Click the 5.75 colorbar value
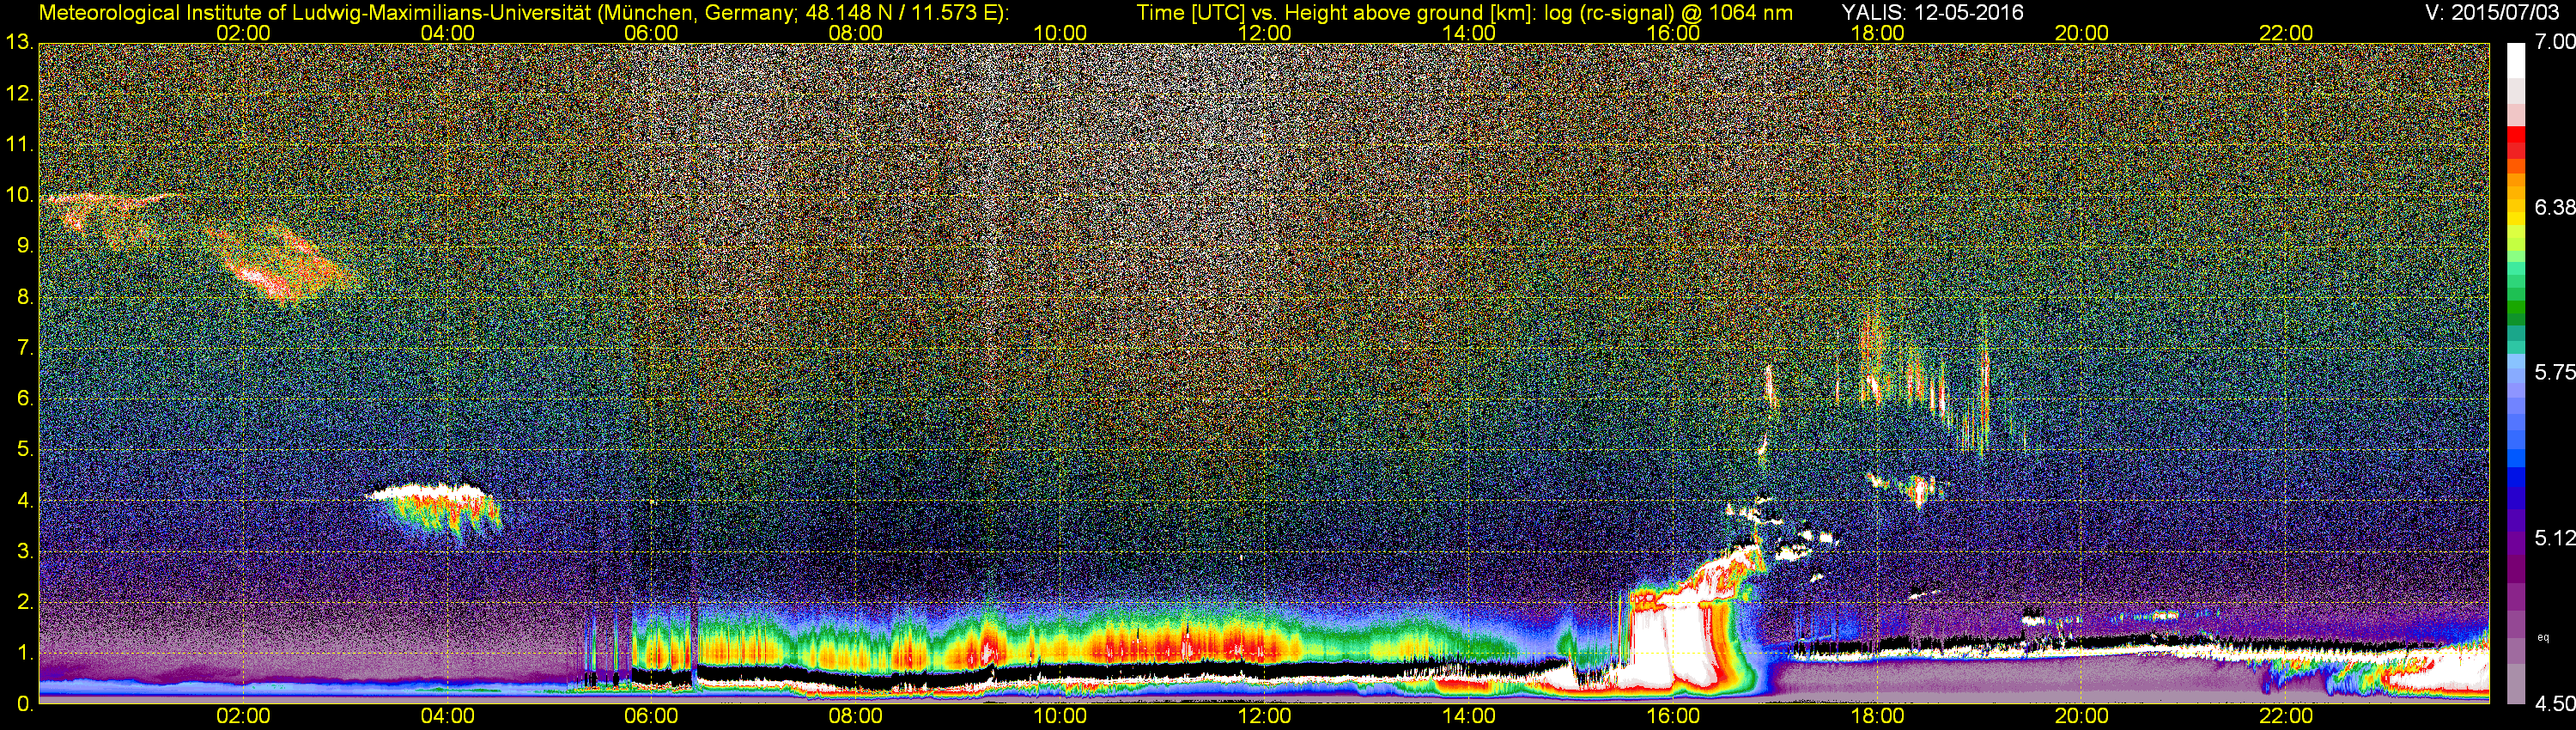Screen dimensions: 2576x730 [x=2554, y=372]
